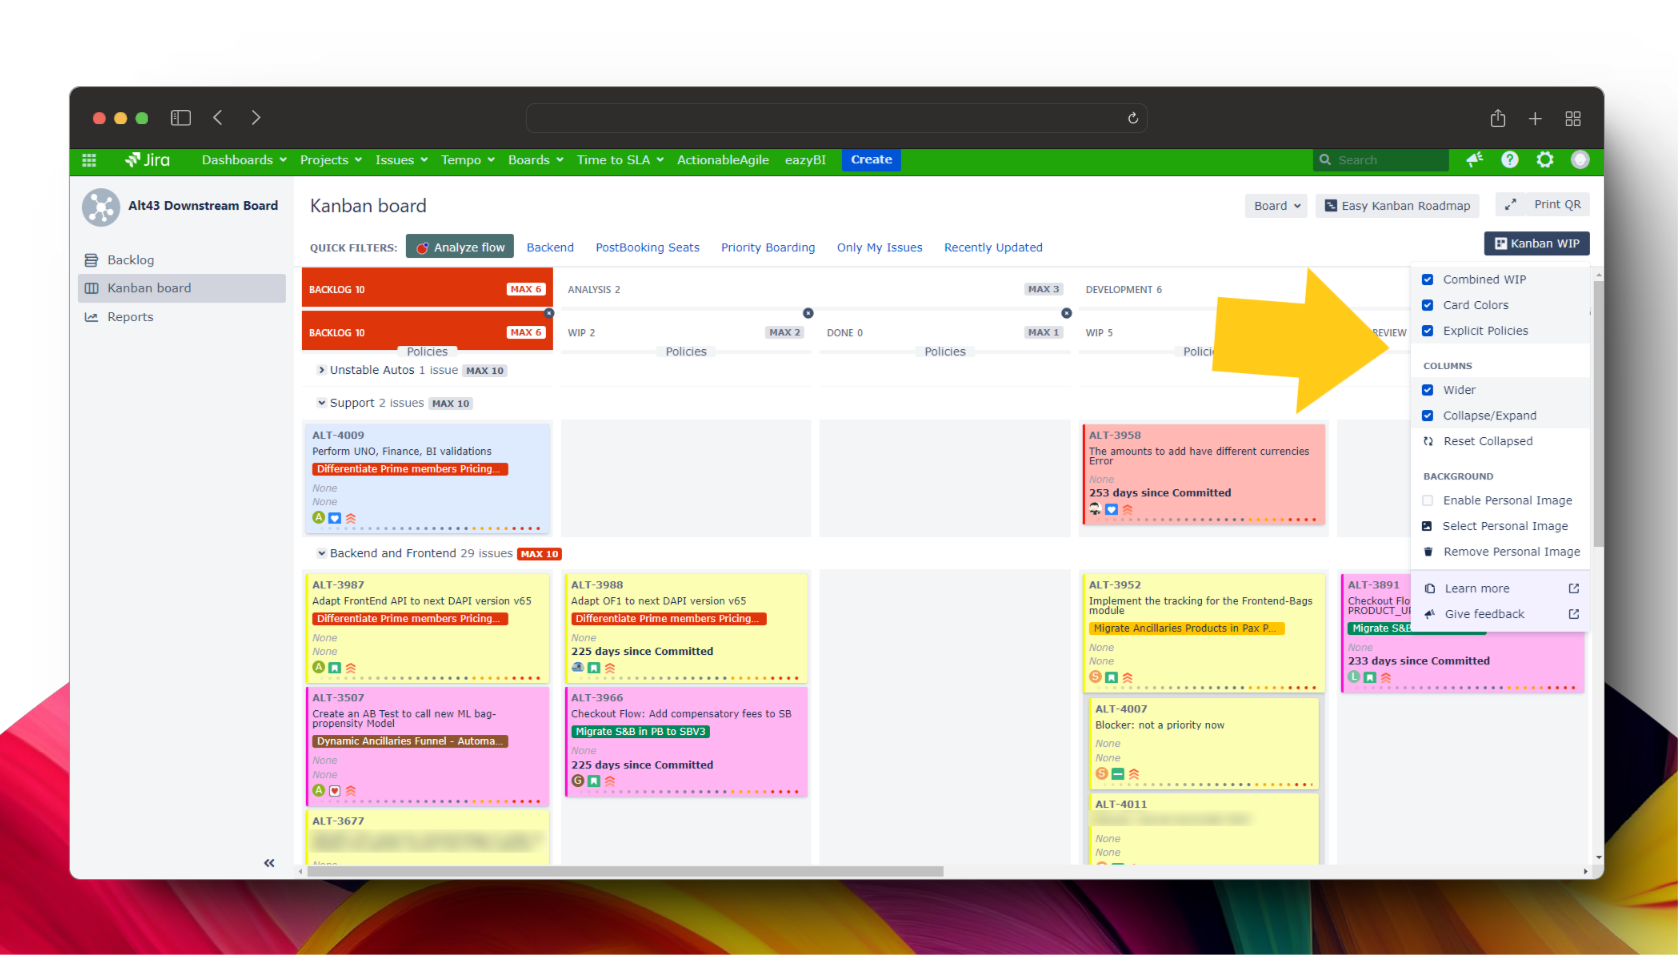Click the priority icon on card ALT-3952
This screenshot has width=1678, height=955.
1128,677
